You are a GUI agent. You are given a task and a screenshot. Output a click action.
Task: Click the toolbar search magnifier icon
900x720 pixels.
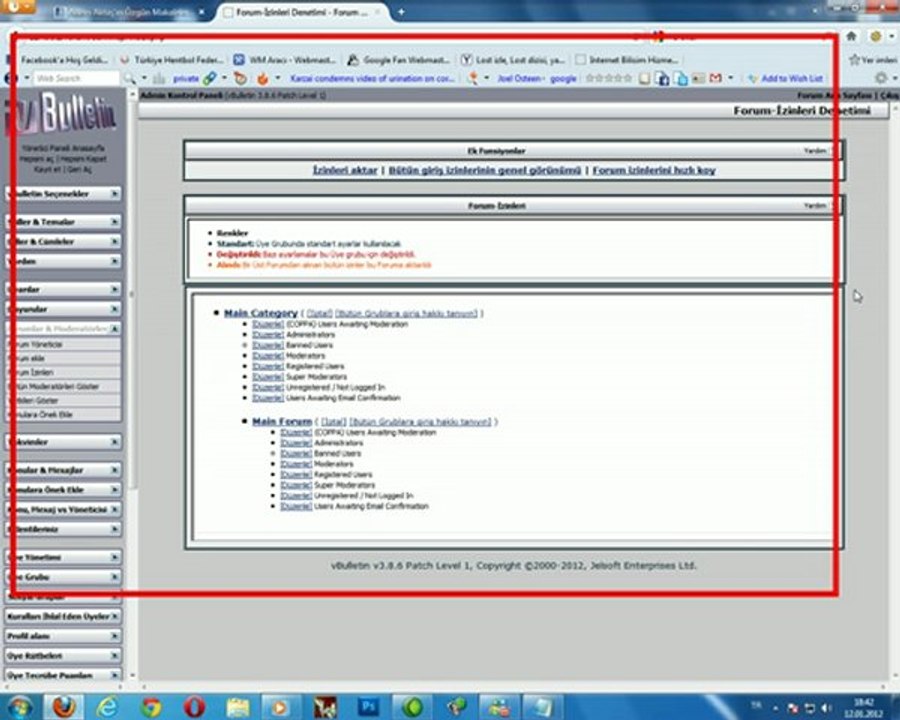click(130, 78)
